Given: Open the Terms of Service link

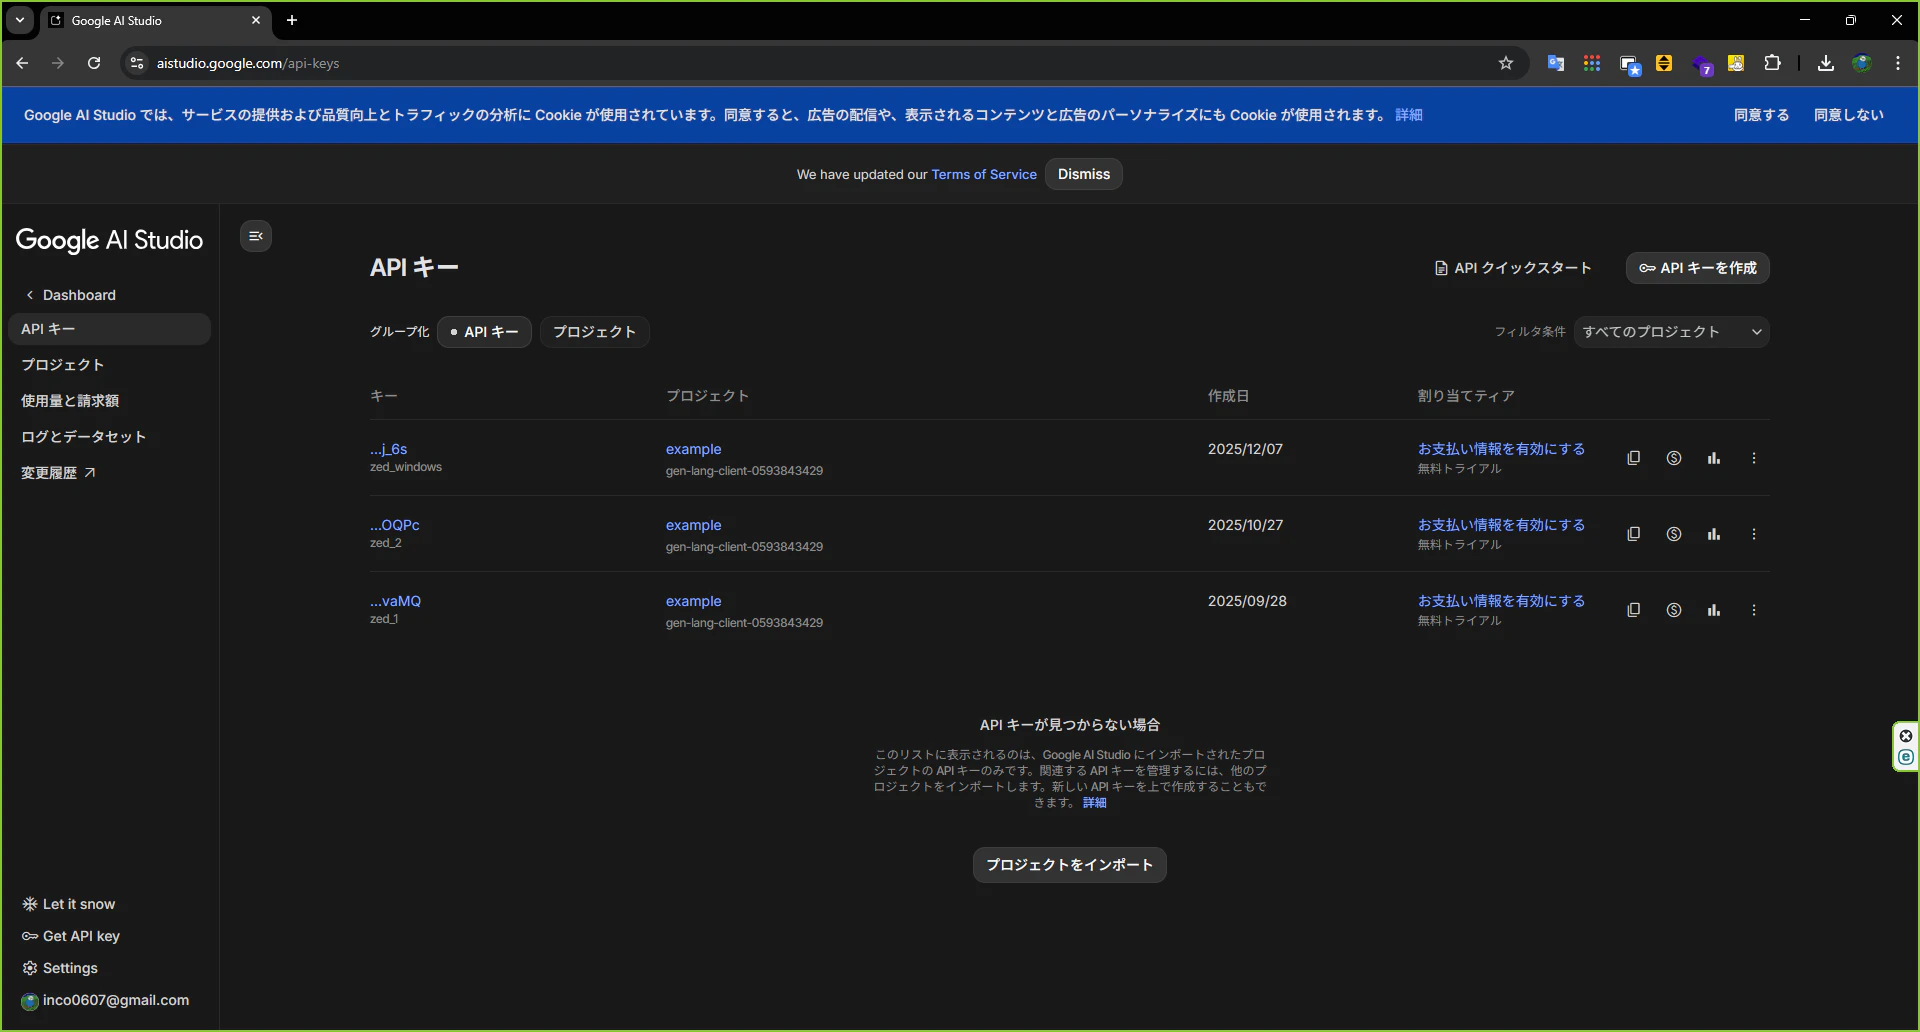Looking at the screenshot, I should [984, 174].
